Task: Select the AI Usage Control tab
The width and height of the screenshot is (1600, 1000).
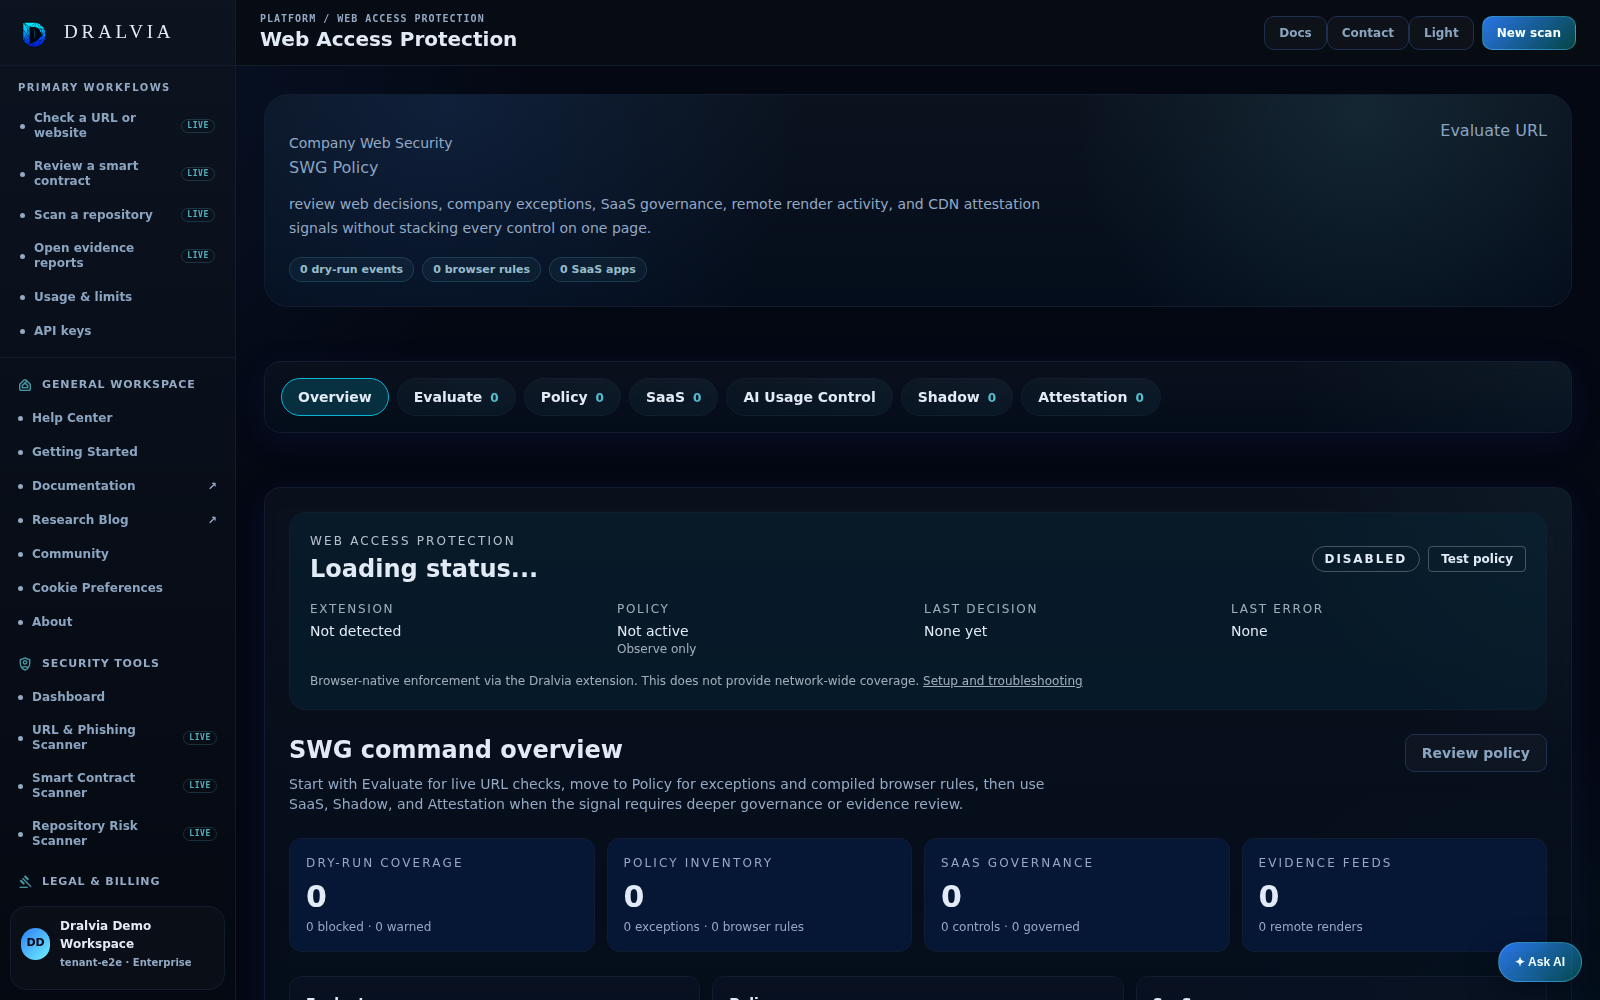Action: pyautogui.click(x=809, y=397)
